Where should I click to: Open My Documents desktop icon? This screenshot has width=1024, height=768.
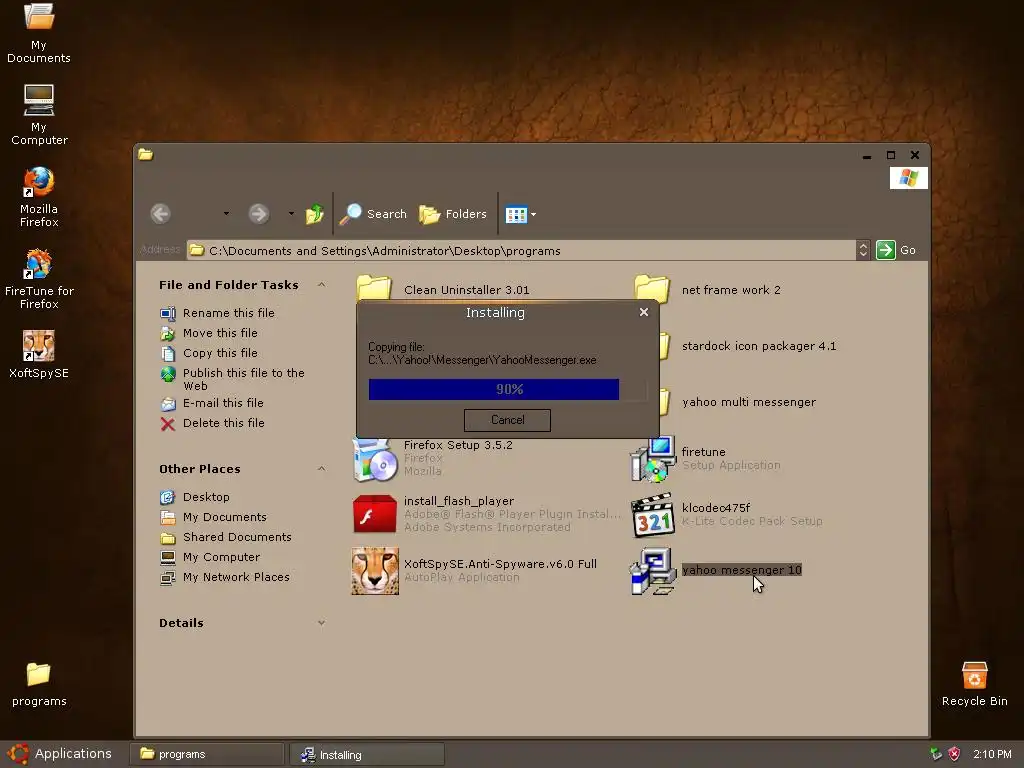39,33
